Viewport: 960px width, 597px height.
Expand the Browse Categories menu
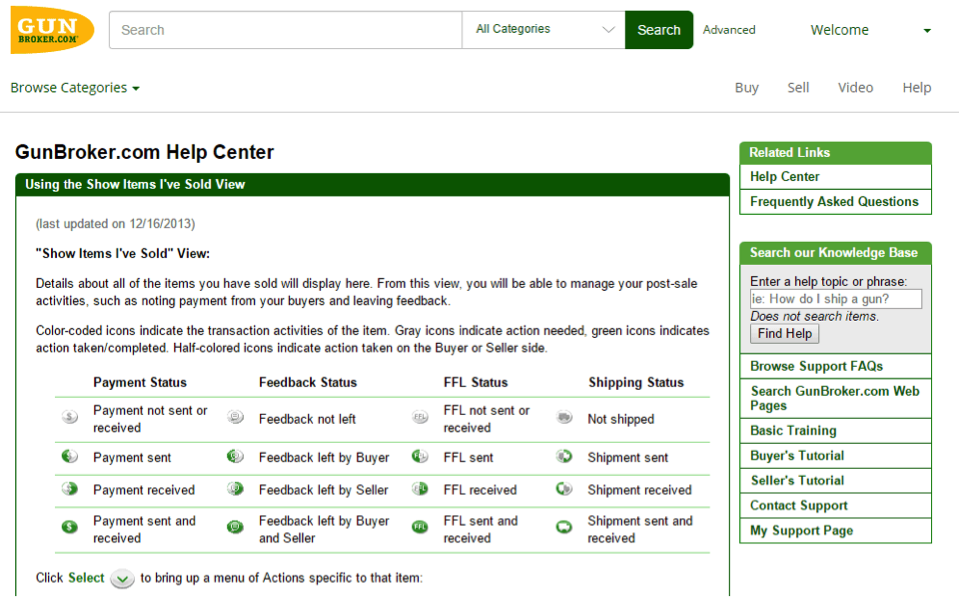point(75,88)
